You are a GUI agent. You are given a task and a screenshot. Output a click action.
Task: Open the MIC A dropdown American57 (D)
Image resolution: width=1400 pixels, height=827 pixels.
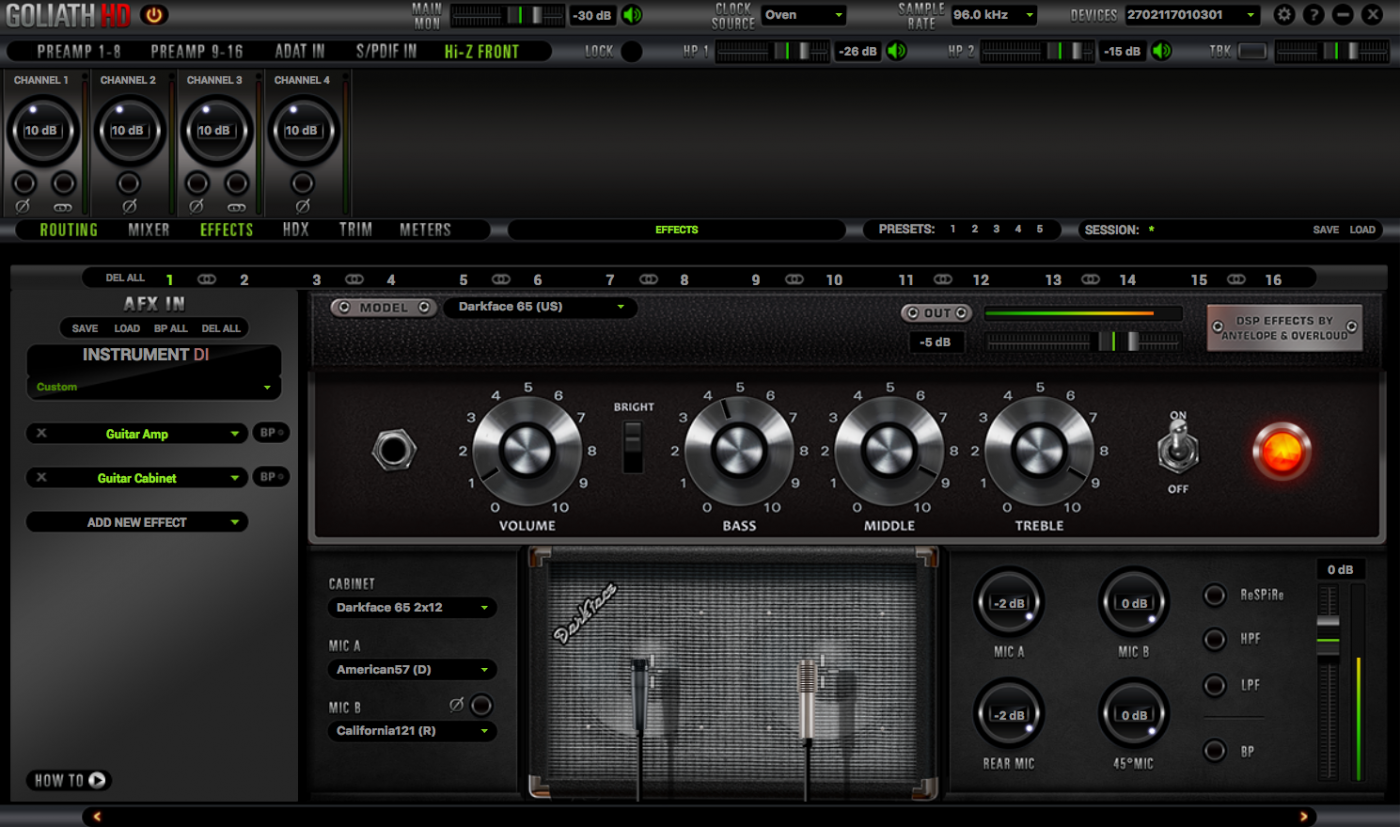tap(412, 669)
